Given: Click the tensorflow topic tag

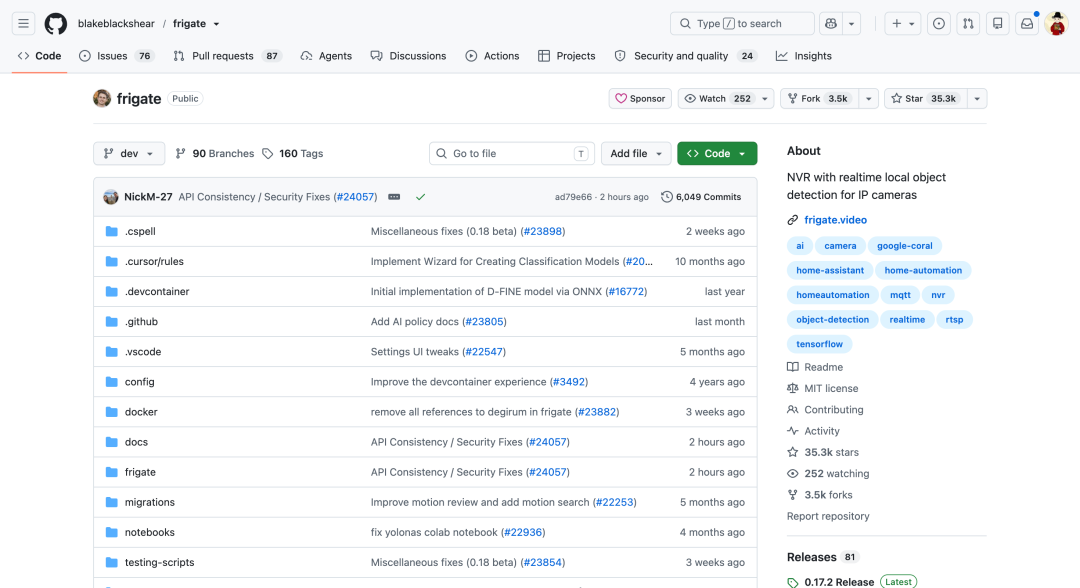Looking at the screenshot, I should pyautogui.click(x=820, y=344).
